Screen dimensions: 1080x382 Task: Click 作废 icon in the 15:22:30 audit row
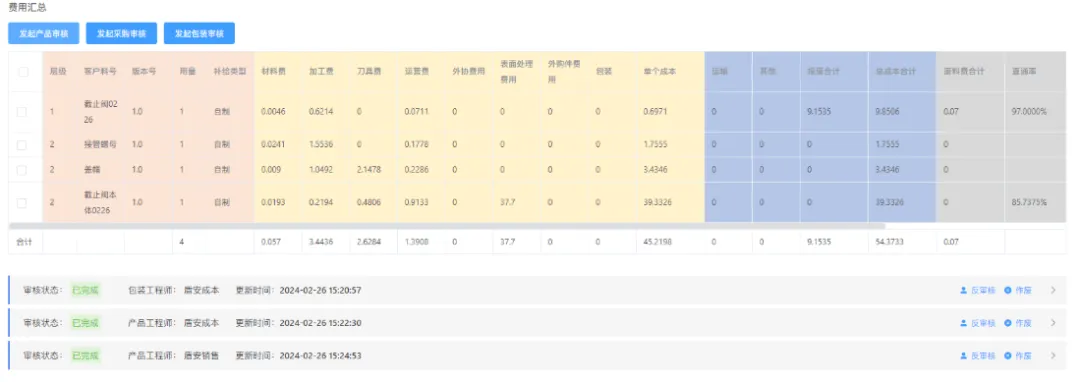tap(1008, 323)
